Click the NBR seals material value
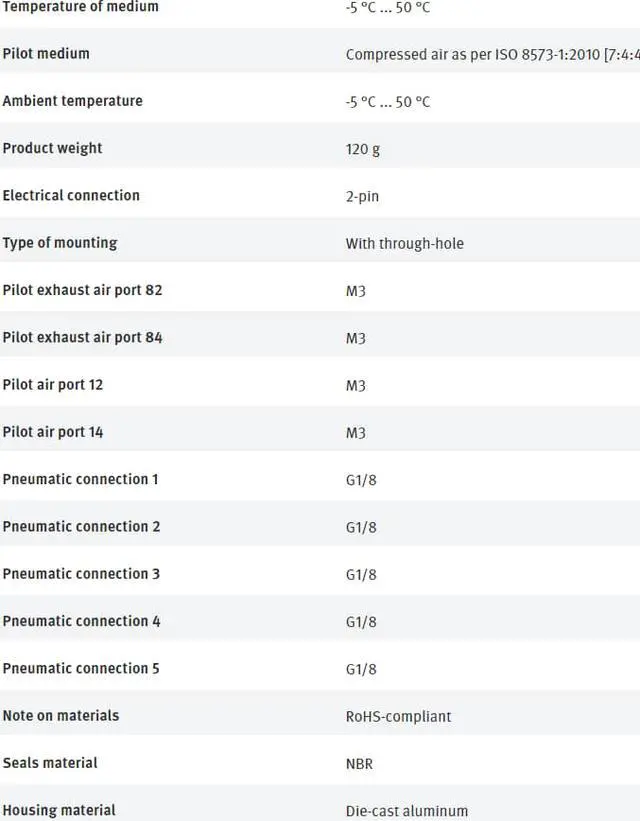This screenshot has width=640, height=821. pyautogui.click(x=360, y=764)
